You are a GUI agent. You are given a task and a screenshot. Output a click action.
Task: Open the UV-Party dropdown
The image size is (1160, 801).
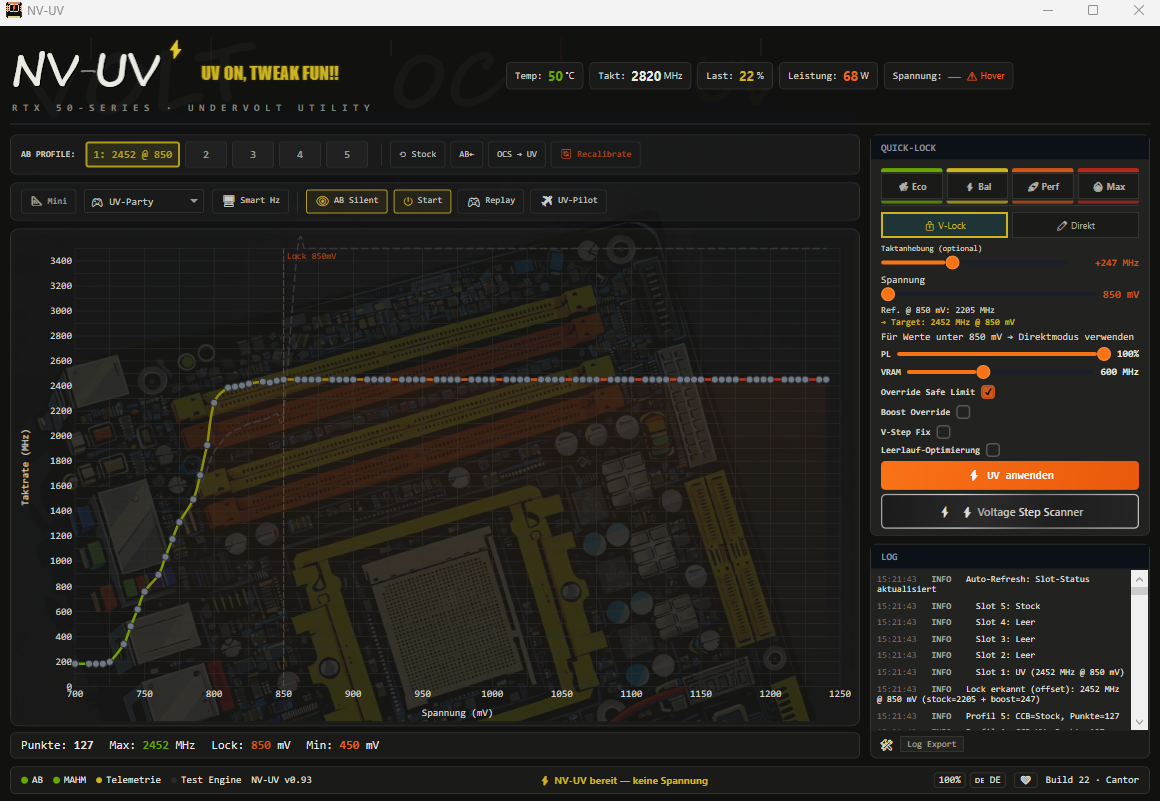[x=144, y=201]
